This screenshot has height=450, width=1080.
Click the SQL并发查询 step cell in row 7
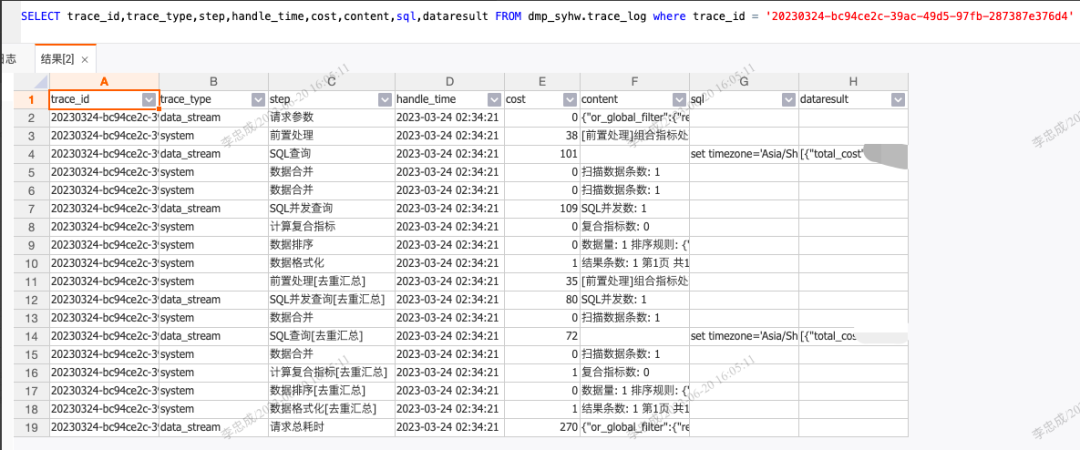pyautogui.click(x=331, y=208)
